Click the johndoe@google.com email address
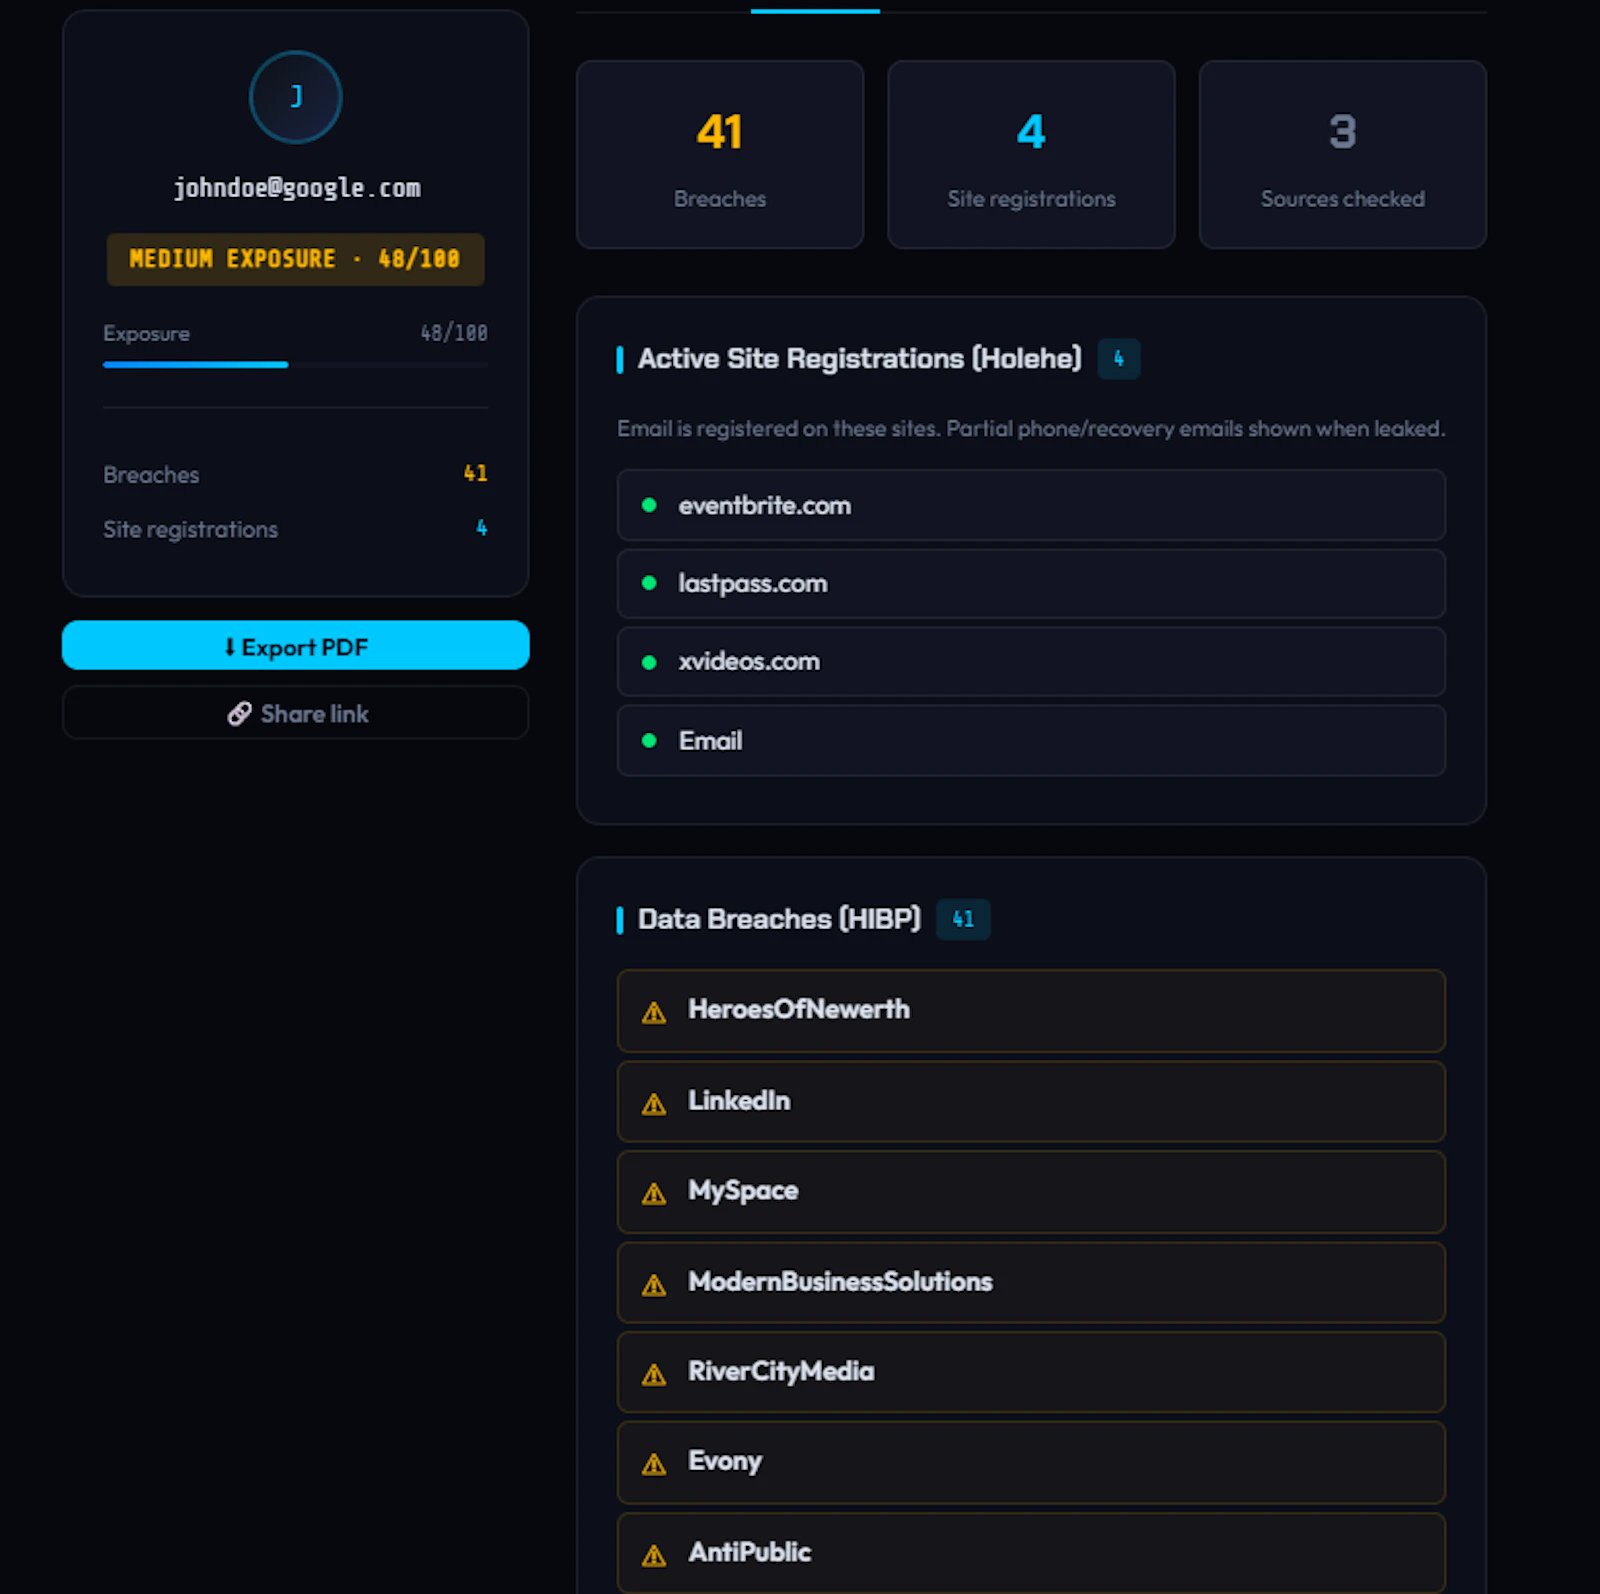1600x1594 pixels. (x=297, y=188)
